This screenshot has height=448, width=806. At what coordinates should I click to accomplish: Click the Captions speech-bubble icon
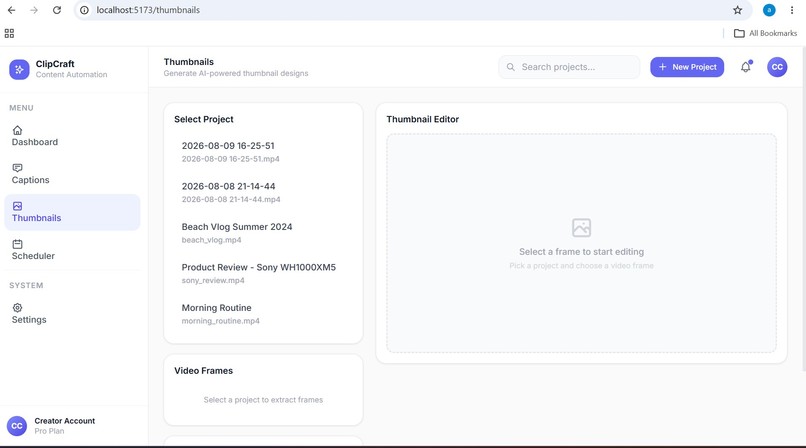point(17,168)
